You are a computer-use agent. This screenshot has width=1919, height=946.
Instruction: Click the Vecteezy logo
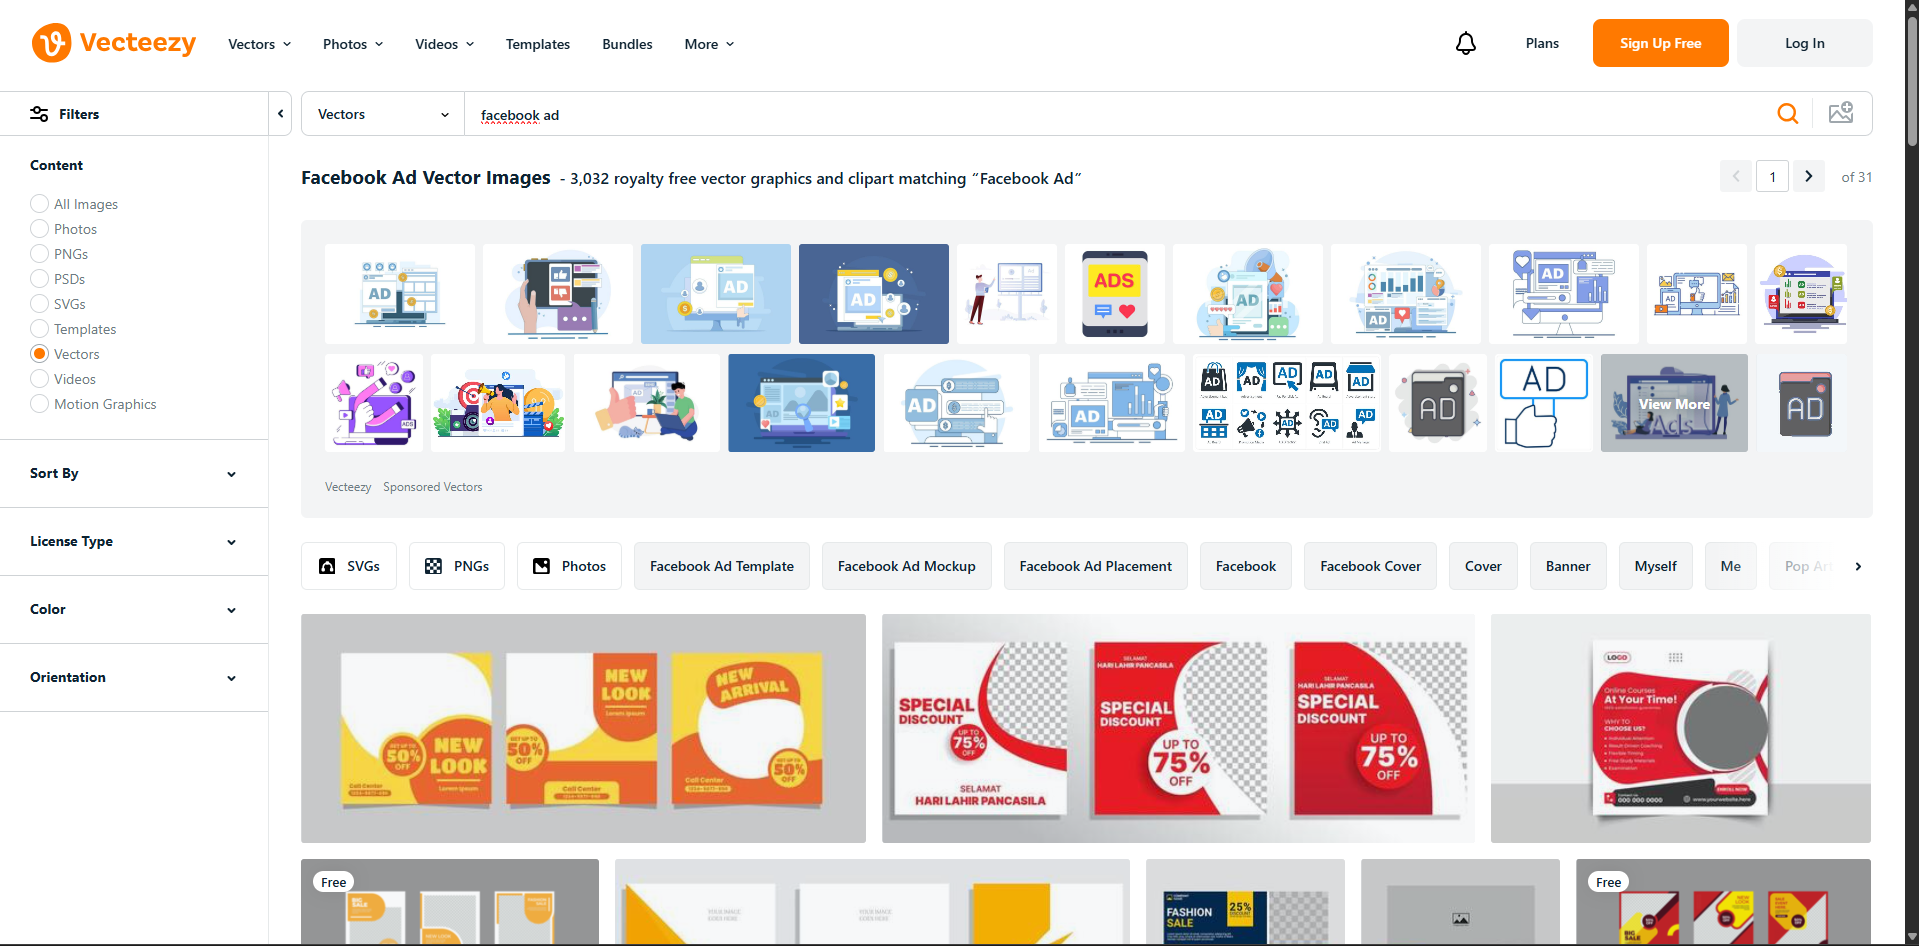point(113,43)
